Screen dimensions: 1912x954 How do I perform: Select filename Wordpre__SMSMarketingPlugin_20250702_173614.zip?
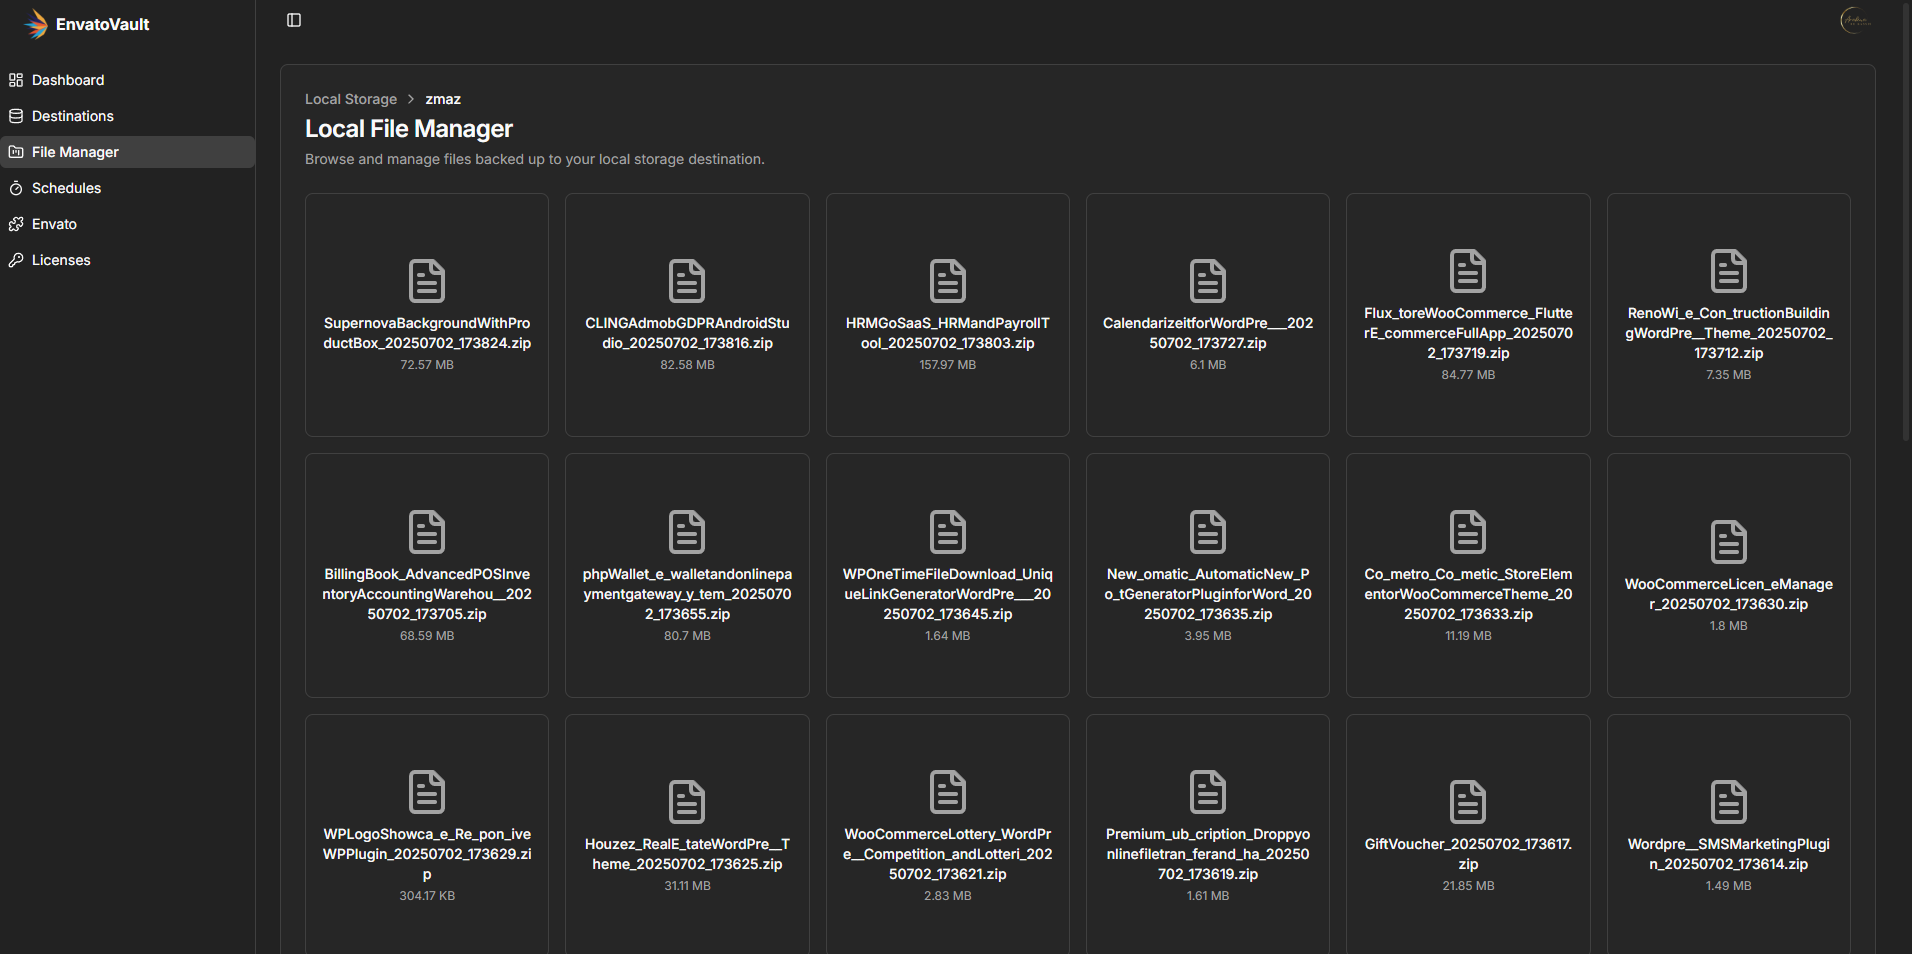[1729, 854]
